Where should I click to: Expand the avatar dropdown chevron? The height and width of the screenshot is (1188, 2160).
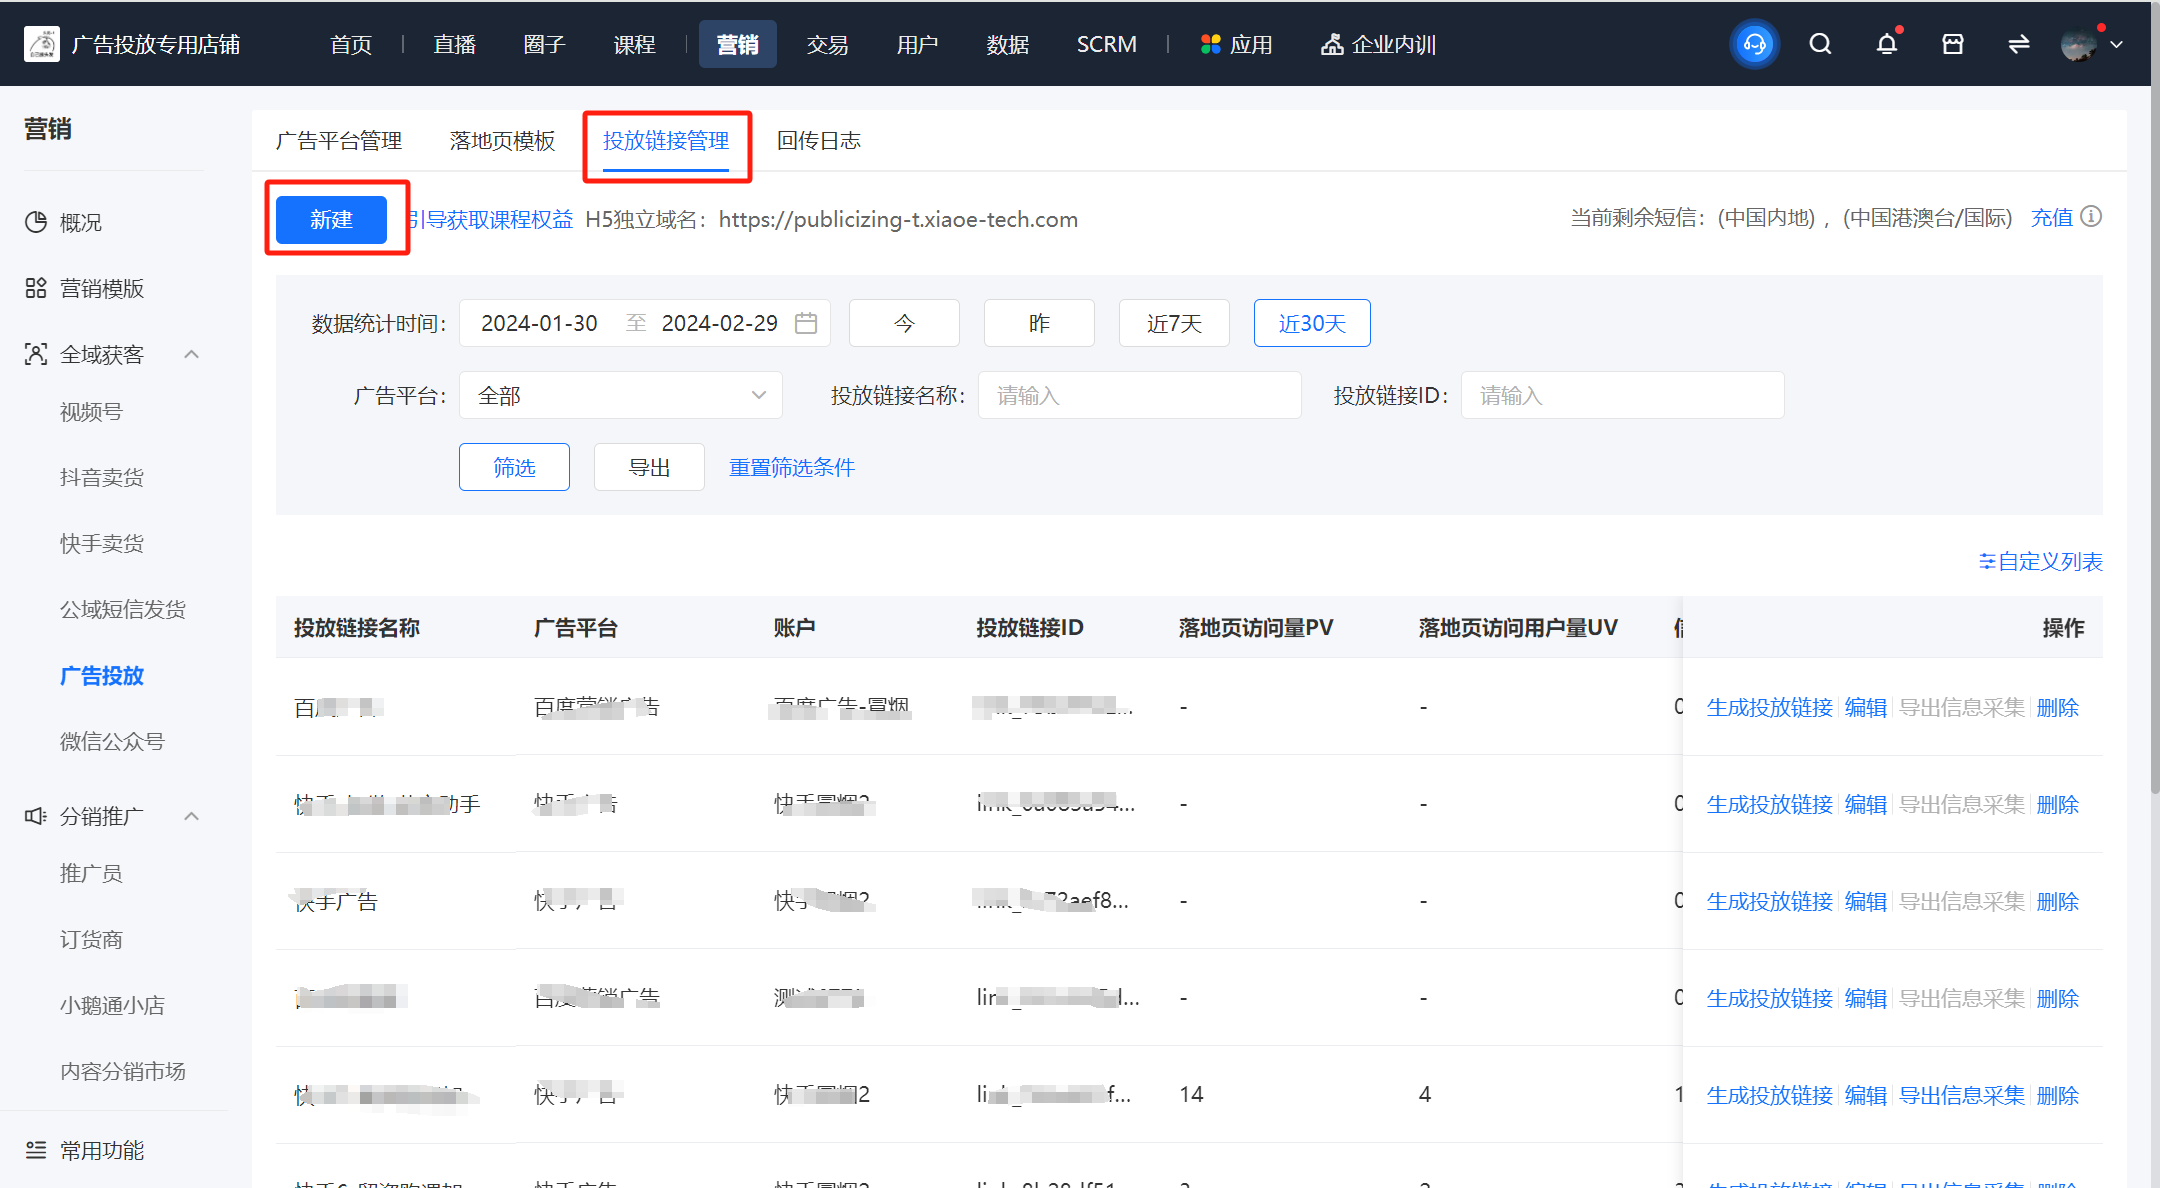pyautogui.click(x=2116, y=44)
